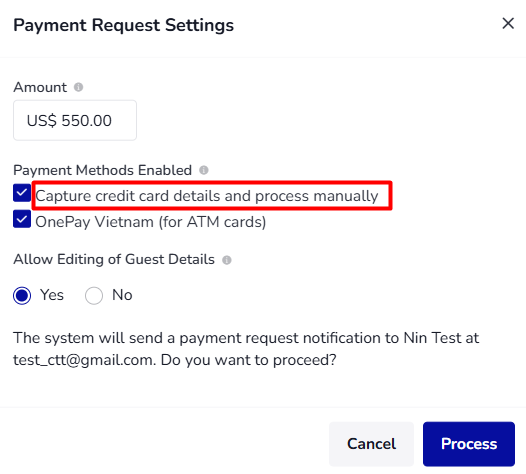
Task: Click info icon next to Allow Editing of Guest Details
Action: click(x=227, y=260)
